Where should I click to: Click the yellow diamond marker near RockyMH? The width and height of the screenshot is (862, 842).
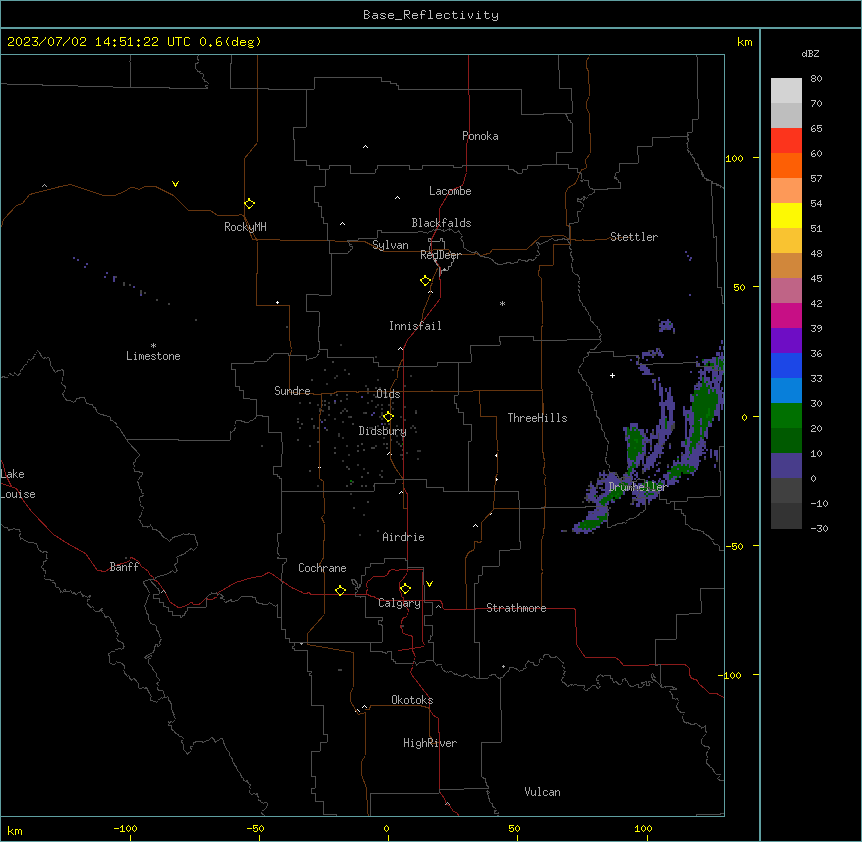(x=250, y=204)
